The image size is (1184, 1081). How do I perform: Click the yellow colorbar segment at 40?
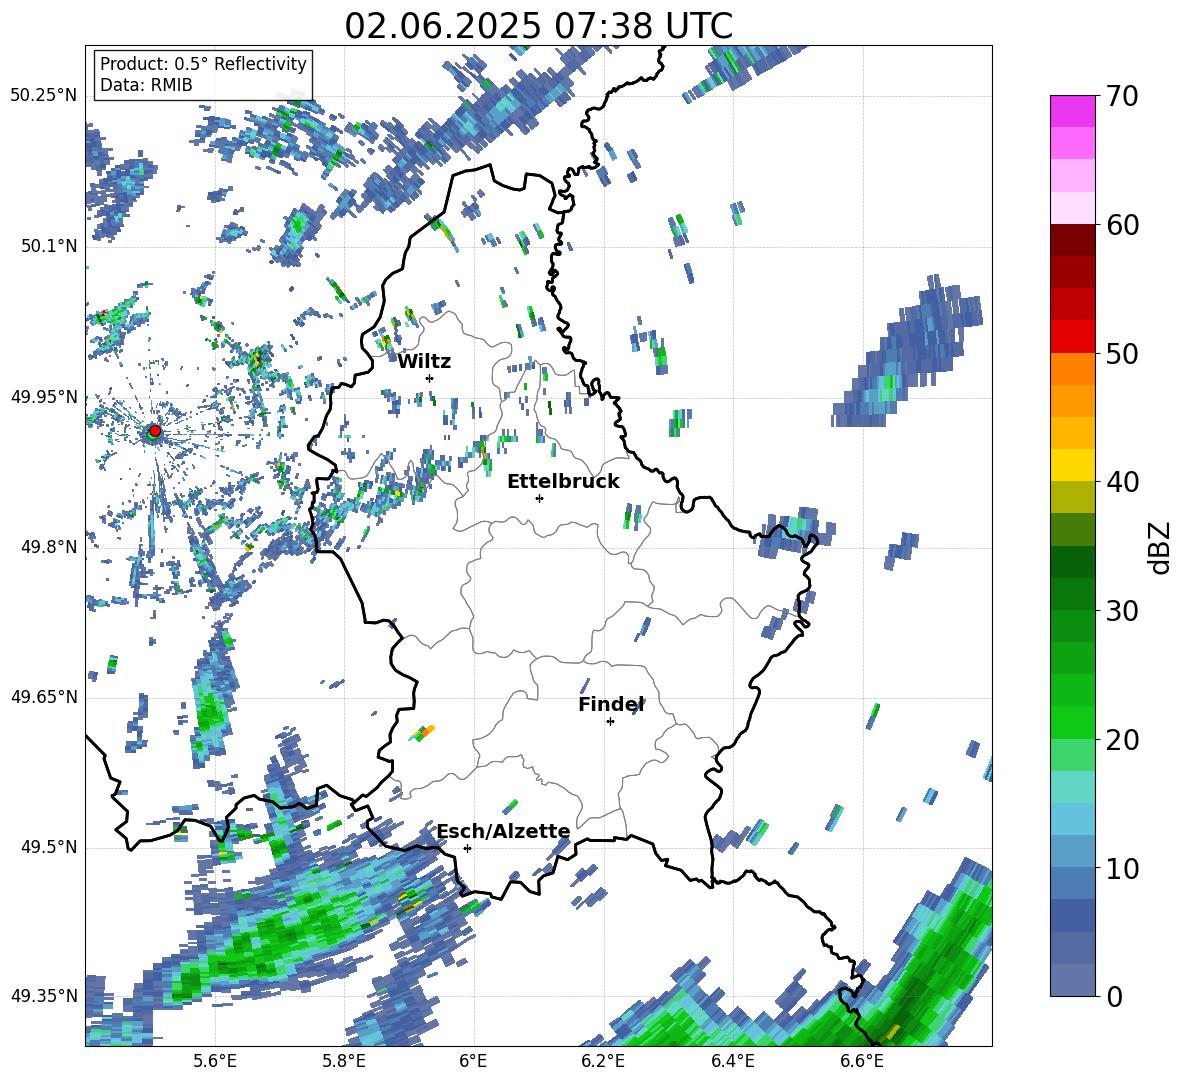[x=1072, y=465]
